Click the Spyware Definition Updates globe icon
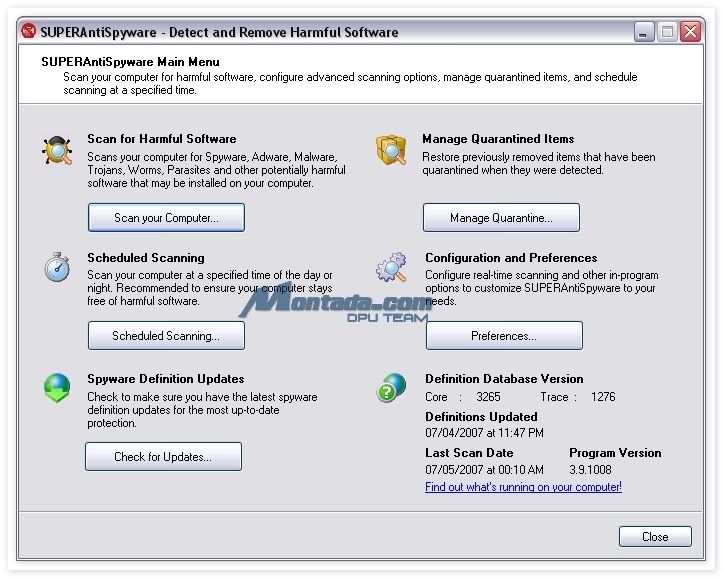724x579 pixels. point(57,388)
